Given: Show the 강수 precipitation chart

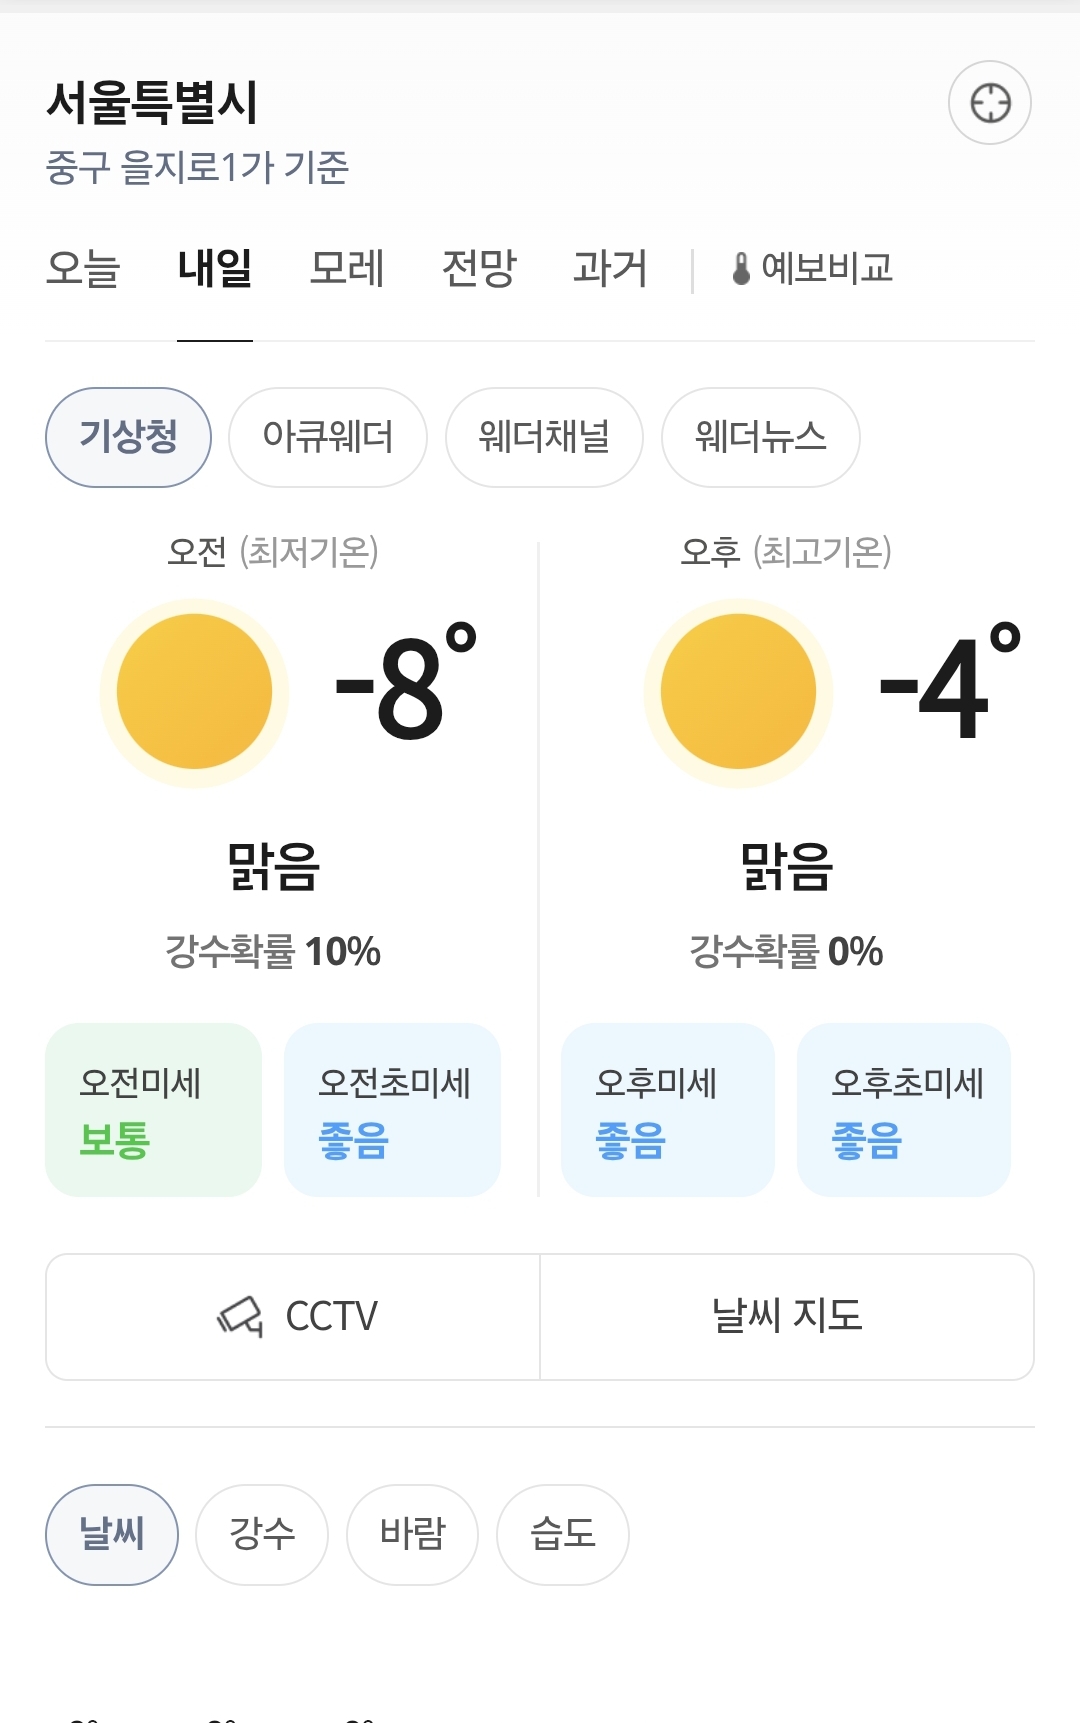Looking at the screenshot, I should pos(262,1534).
